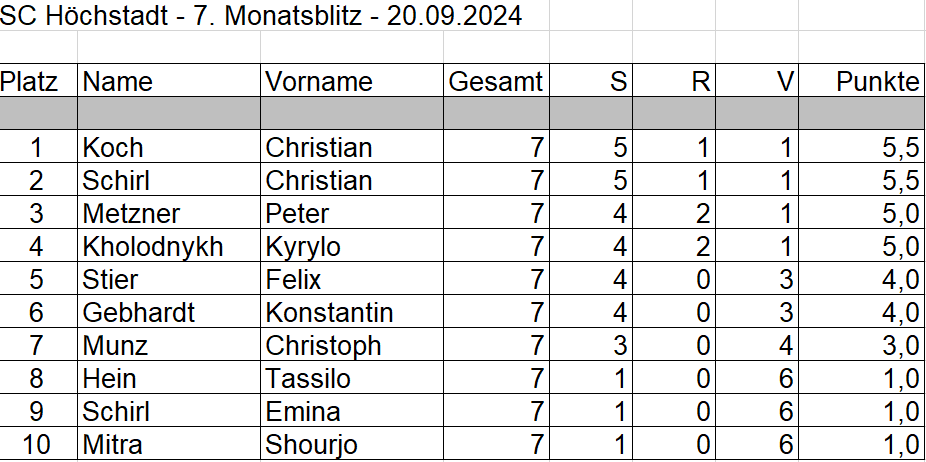Click the title cell SC Höchstadt Monatsblitz
926x462 pixels.
point(260,16)
